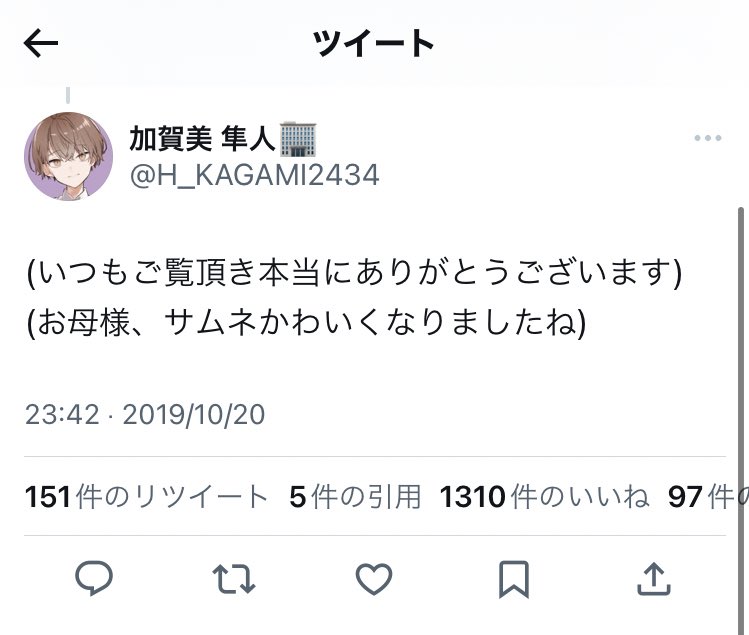Click the timestamp 23:42 · 2019/10/20
The image size is (749, 635).
145,414
